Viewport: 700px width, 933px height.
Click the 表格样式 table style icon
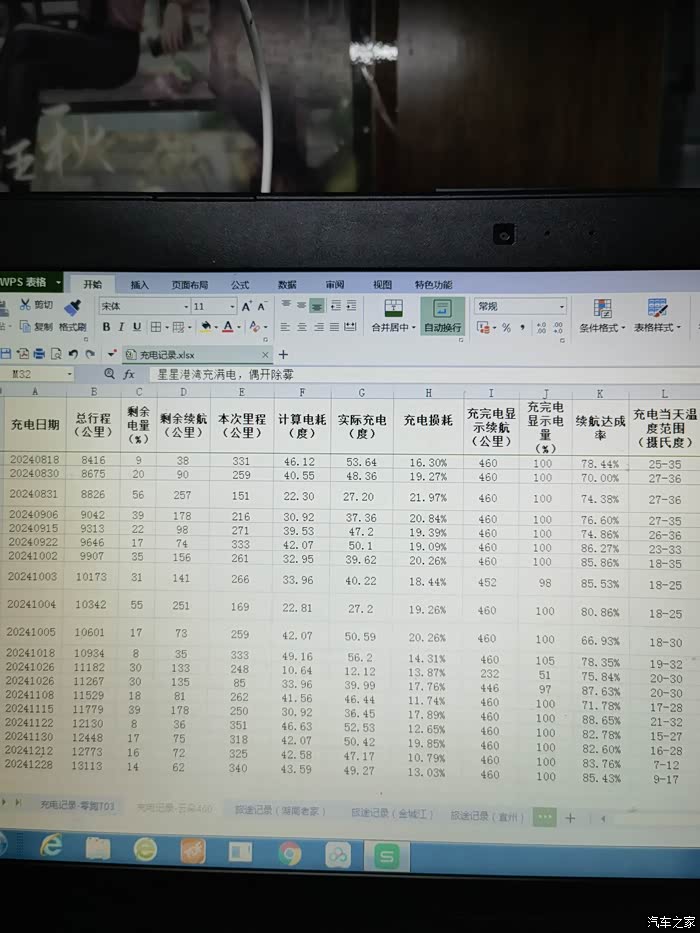click(x=657, y=308)
